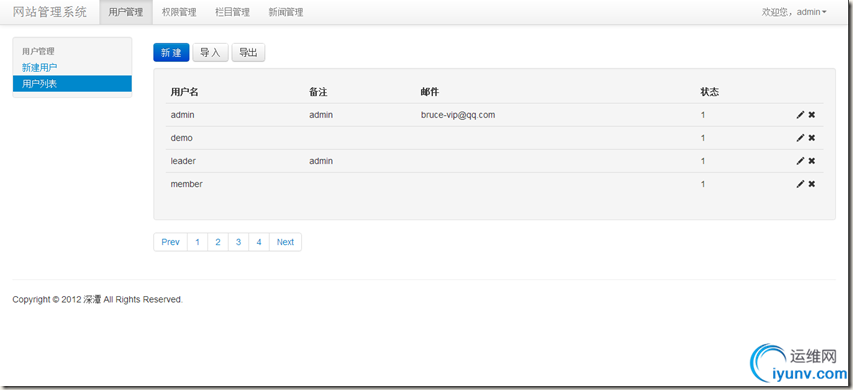Click the edit pencil for demo row

(x=800, y=138)
